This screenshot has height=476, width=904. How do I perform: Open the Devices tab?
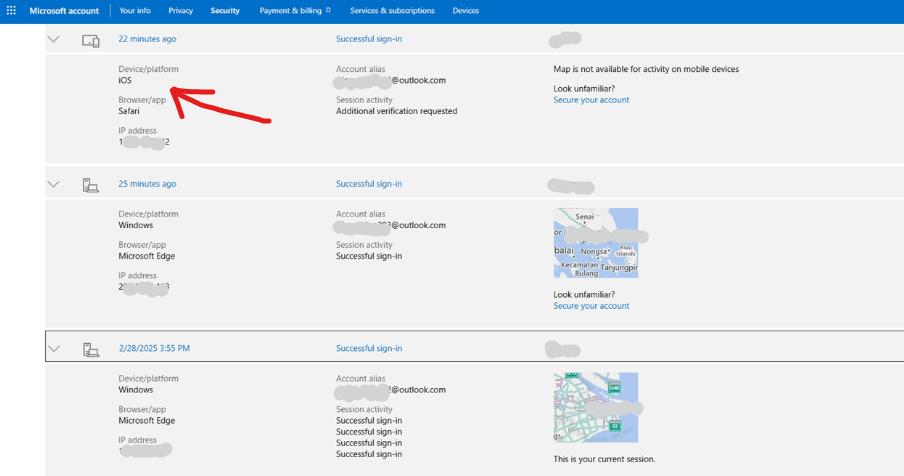point(466,10)
